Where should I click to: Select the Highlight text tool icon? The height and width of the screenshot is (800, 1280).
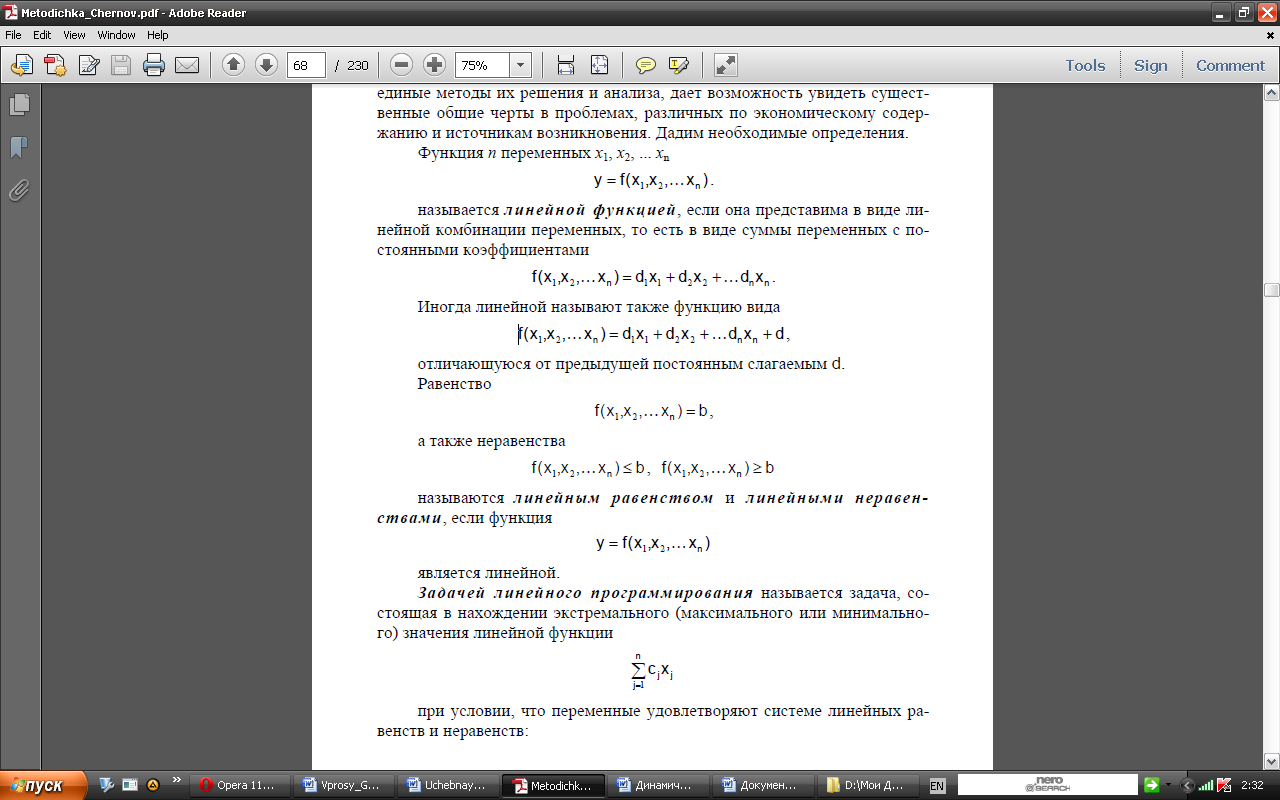pos(679,65)
